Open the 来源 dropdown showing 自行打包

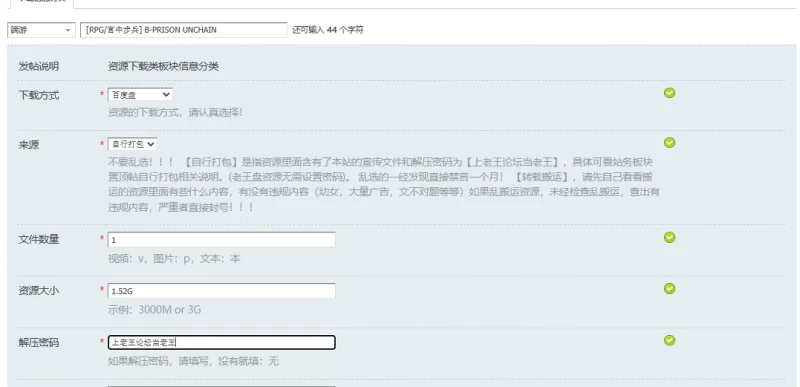coord(133,144)
